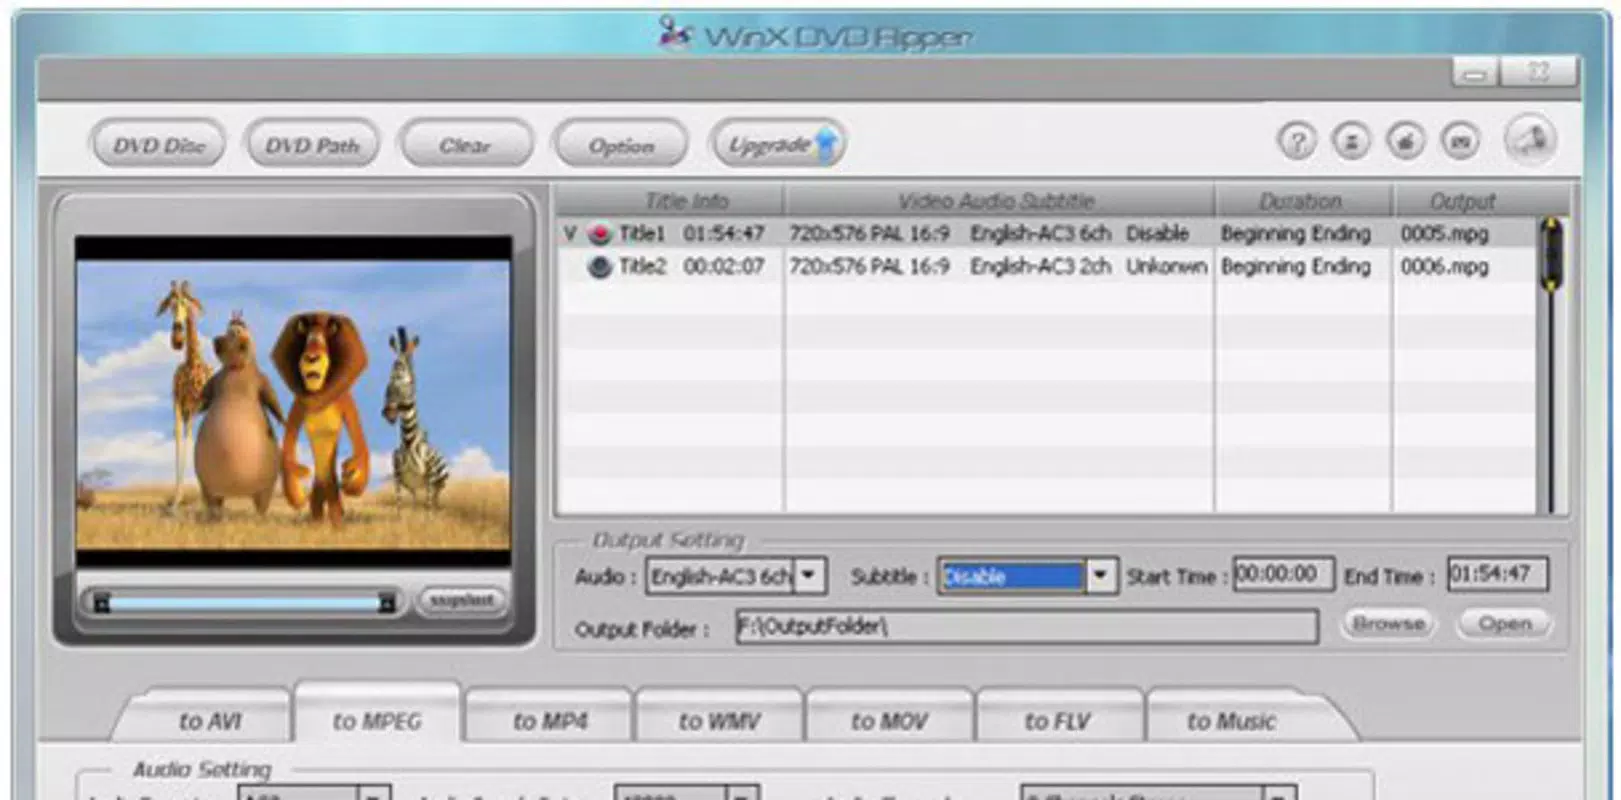
Task: Open the help question mark icon
Action: coord(1297,141)
